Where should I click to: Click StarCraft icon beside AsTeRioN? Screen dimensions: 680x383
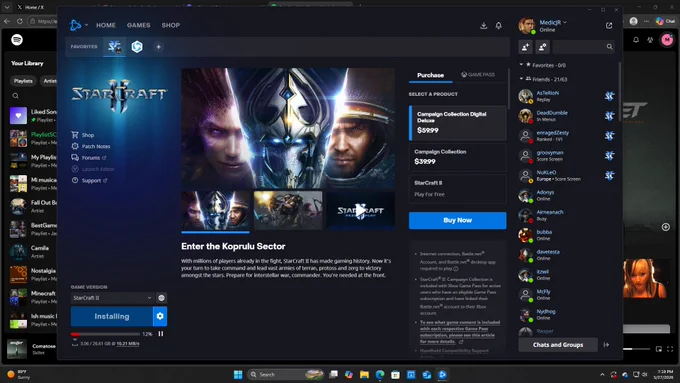click(x=609, y=96)
